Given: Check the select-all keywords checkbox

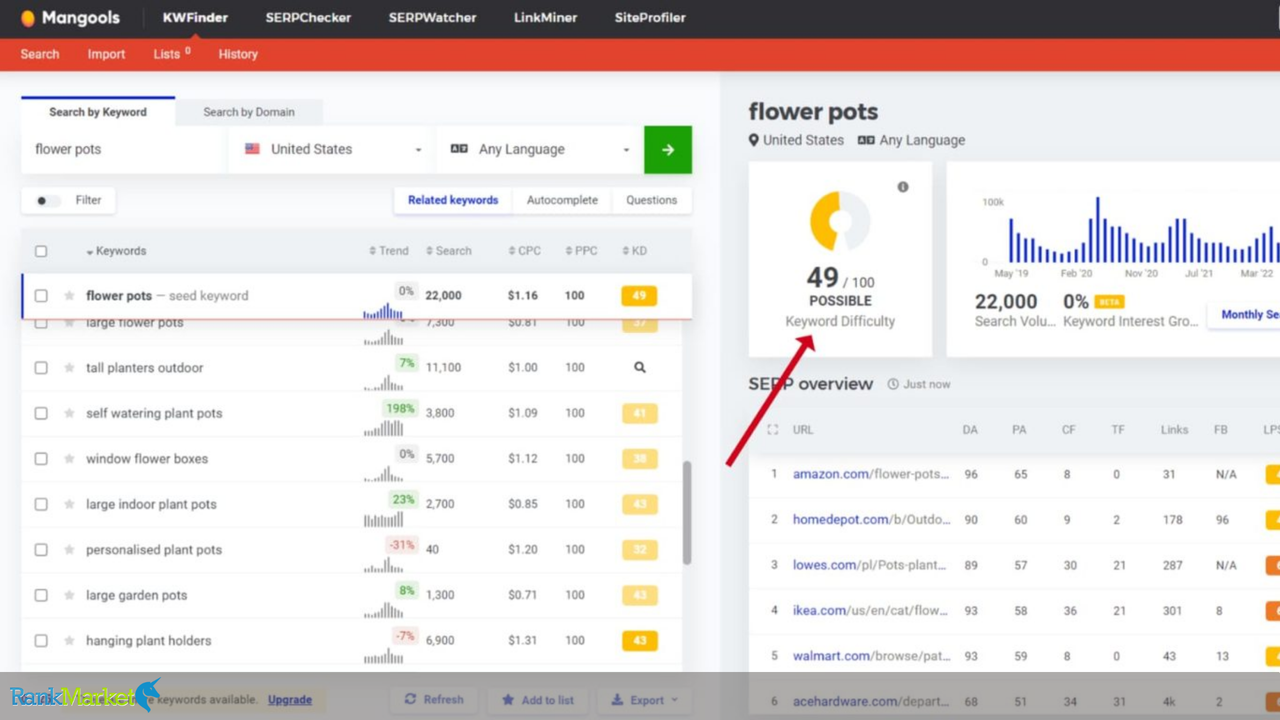Looking at the screenshot, I should tap(41, 251).
